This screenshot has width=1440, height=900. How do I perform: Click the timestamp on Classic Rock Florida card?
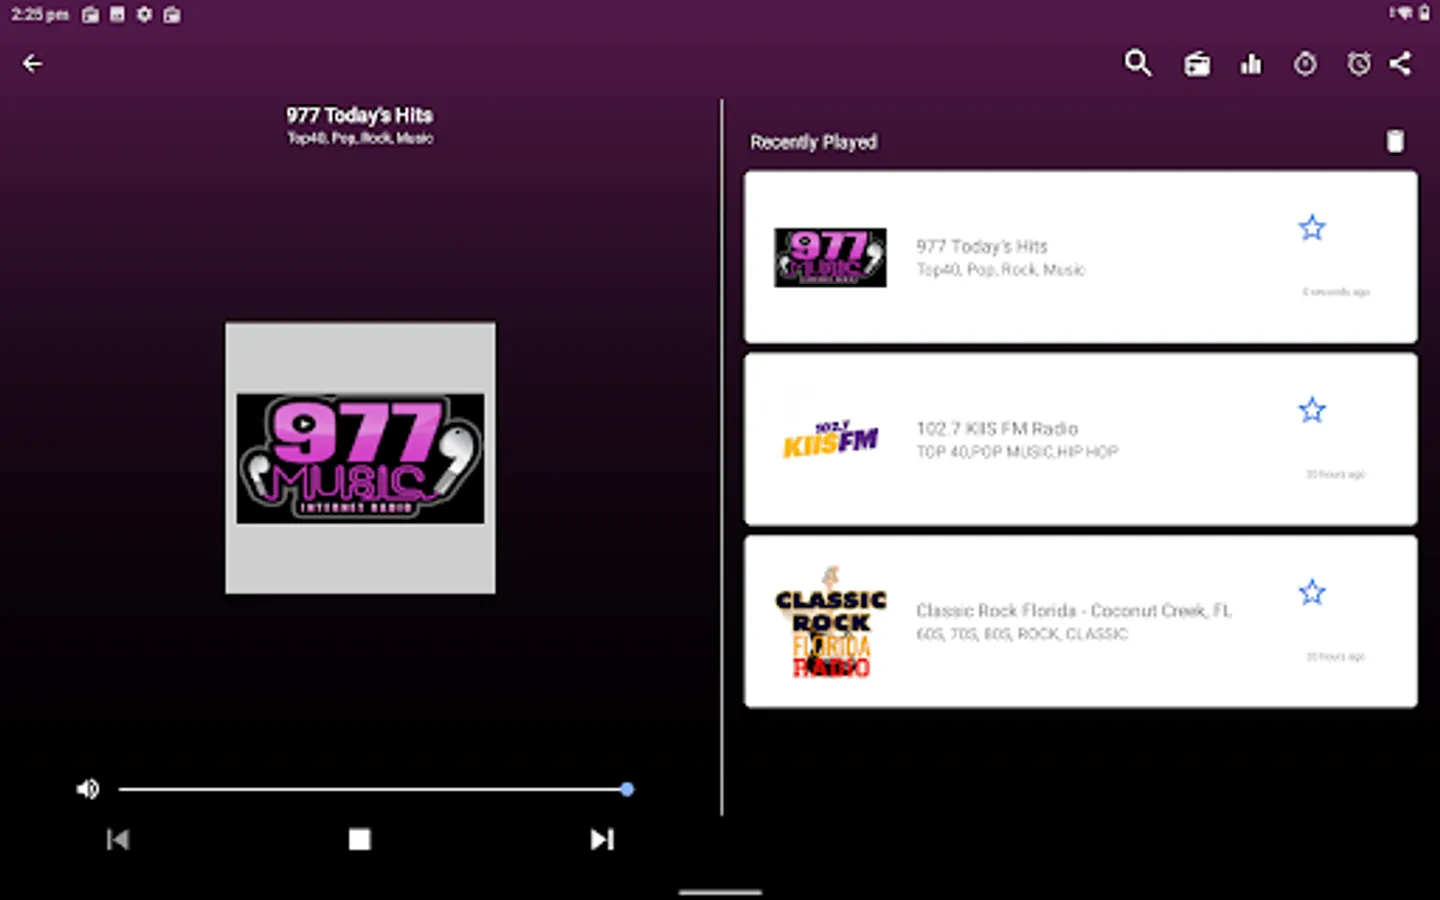click(1336, 657)
